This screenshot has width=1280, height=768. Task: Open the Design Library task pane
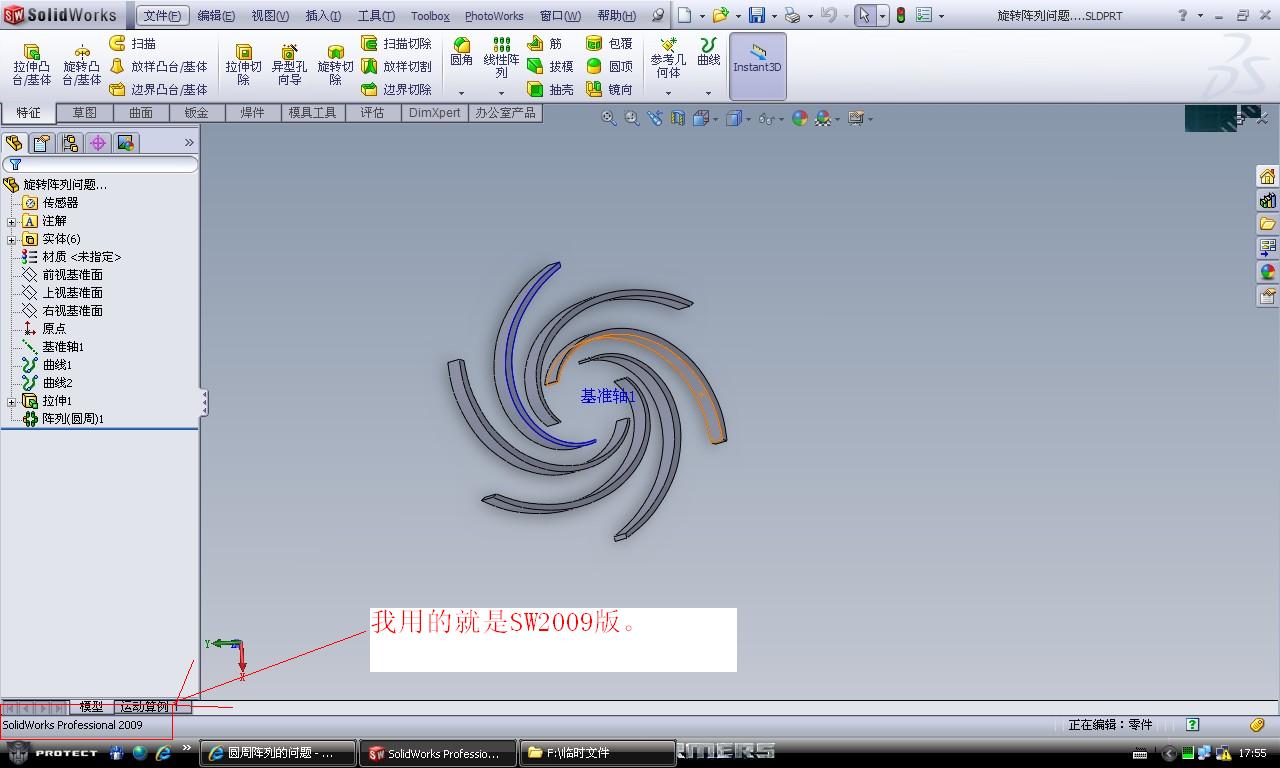point(1267,200)
